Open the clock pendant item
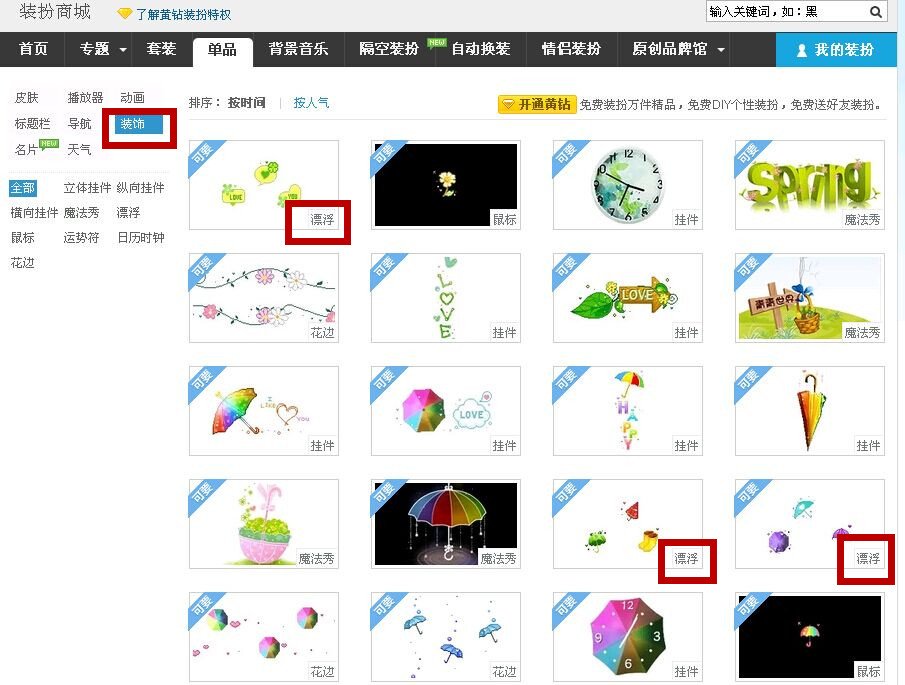Image resolution: width=905 pixels, height=685 pixels. click(x=626, y=185)
